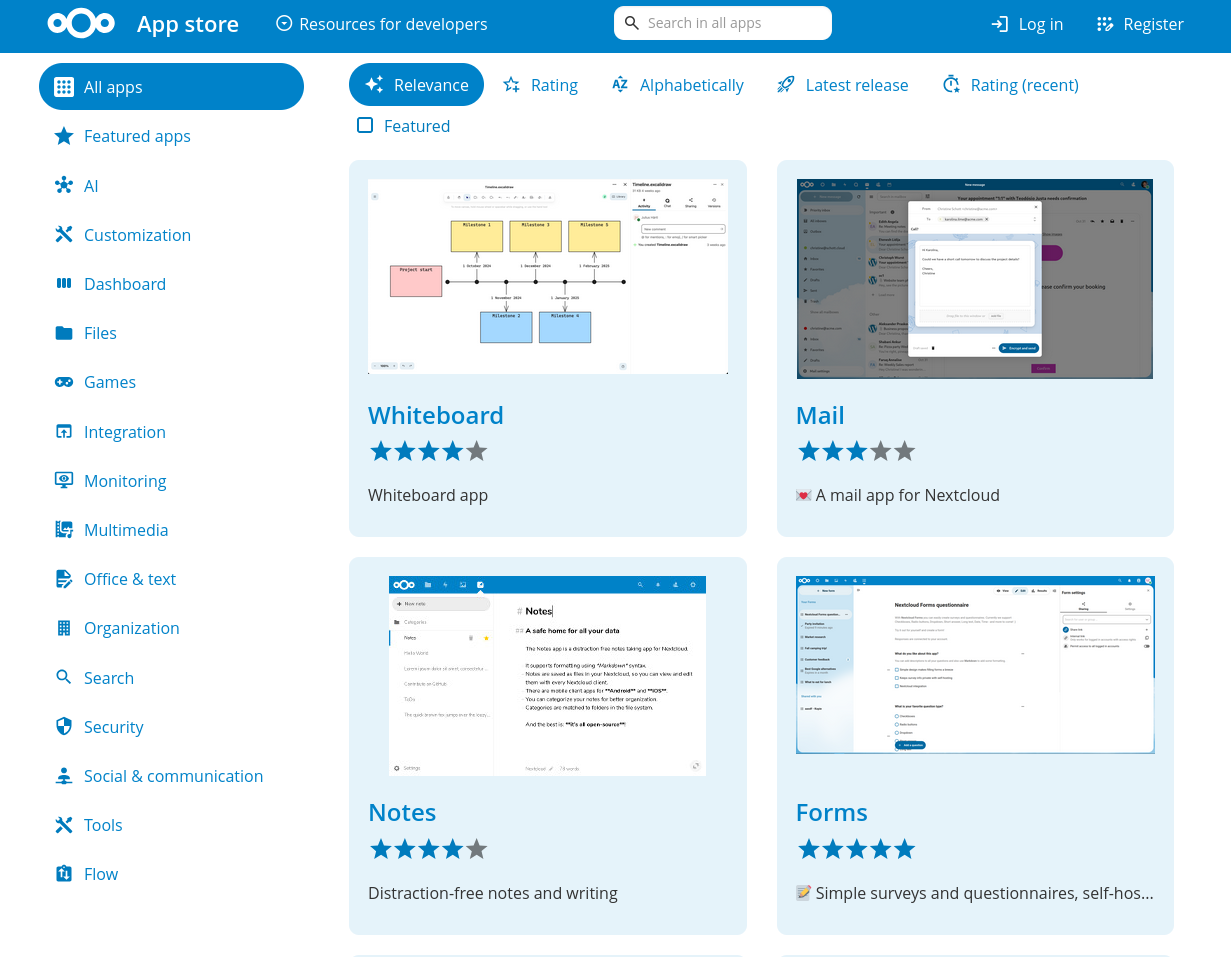Open the Flow category icon
Viewport: 1231px width, 957px height.
[x=64, y=874]
